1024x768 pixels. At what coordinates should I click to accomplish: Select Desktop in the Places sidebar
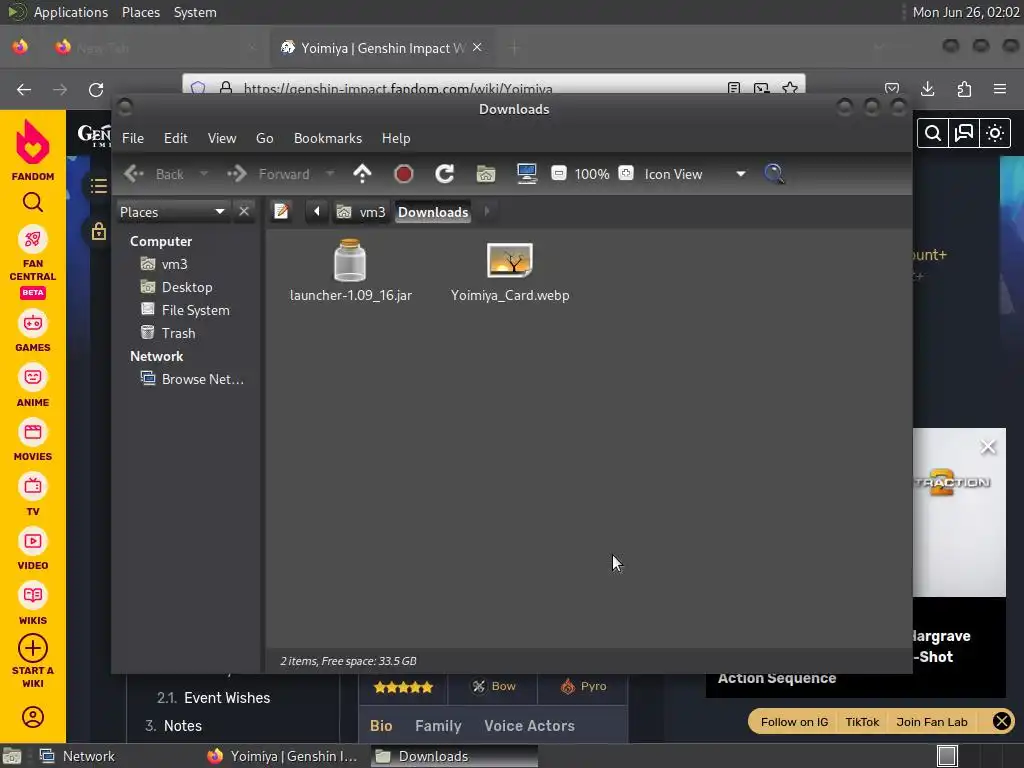point(176,287)
